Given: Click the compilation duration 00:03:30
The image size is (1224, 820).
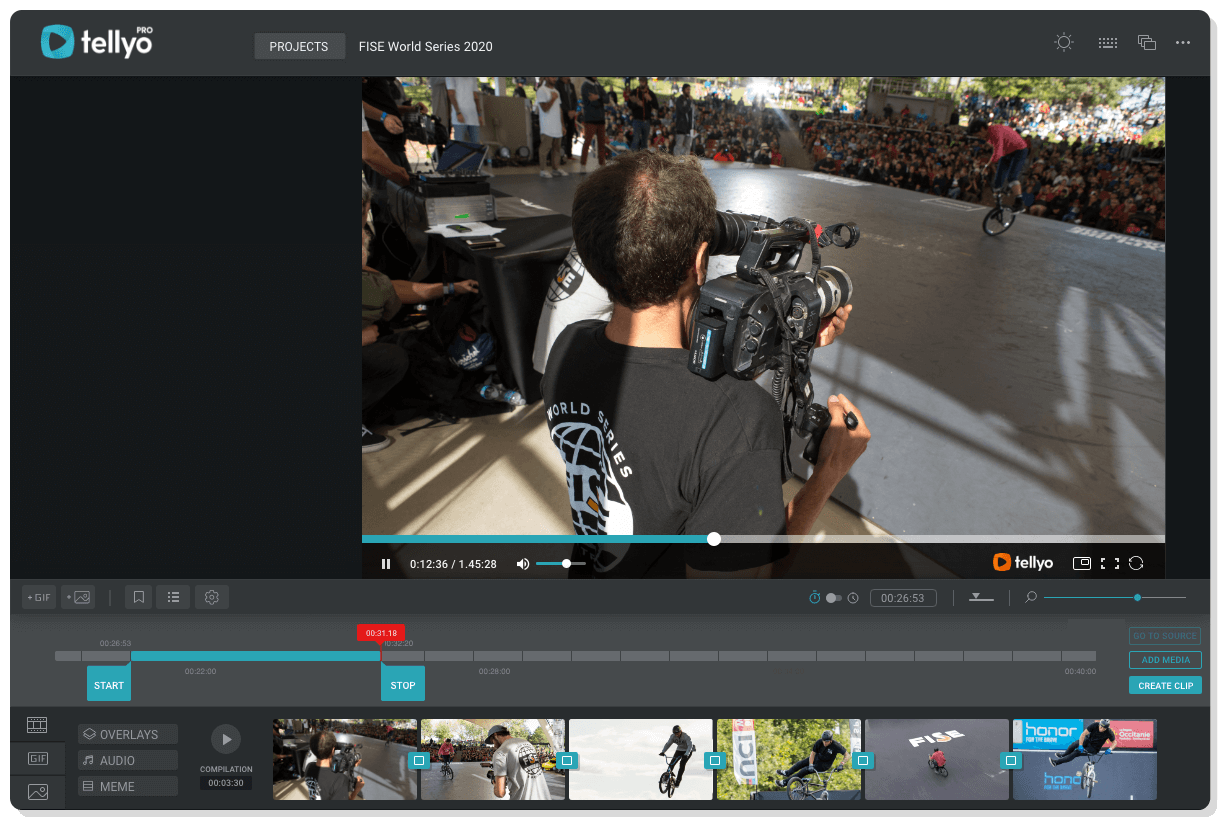Looking at the screenshot, I should (226, 783).
